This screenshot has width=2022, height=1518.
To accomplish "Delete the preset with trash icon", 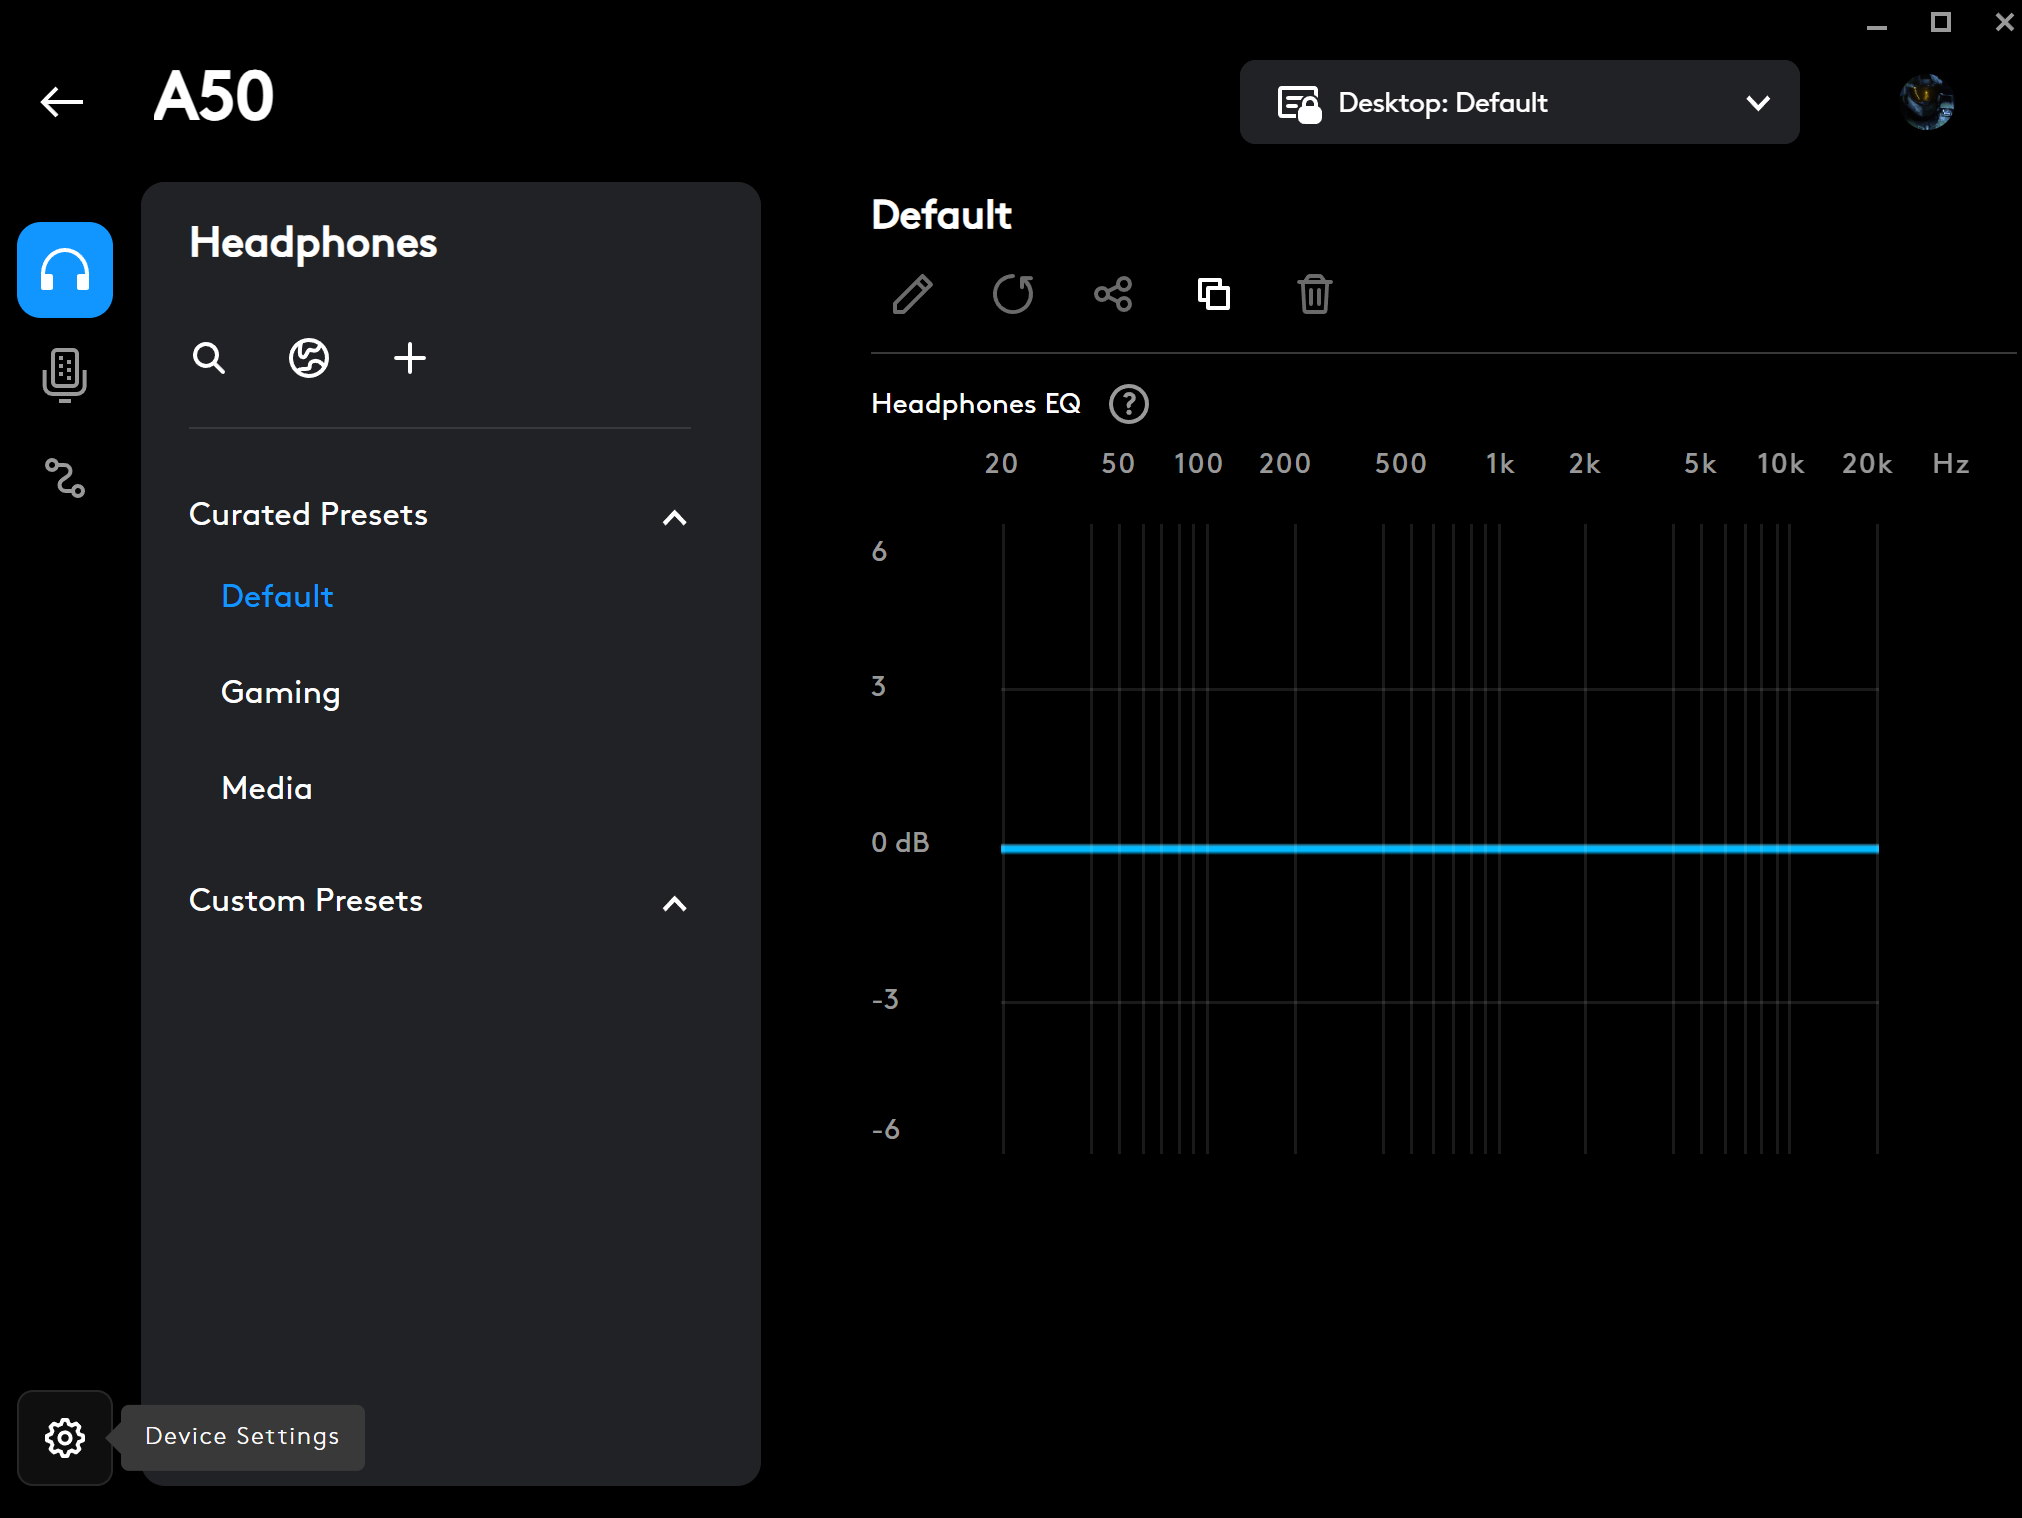I will tap(1315, 295).
